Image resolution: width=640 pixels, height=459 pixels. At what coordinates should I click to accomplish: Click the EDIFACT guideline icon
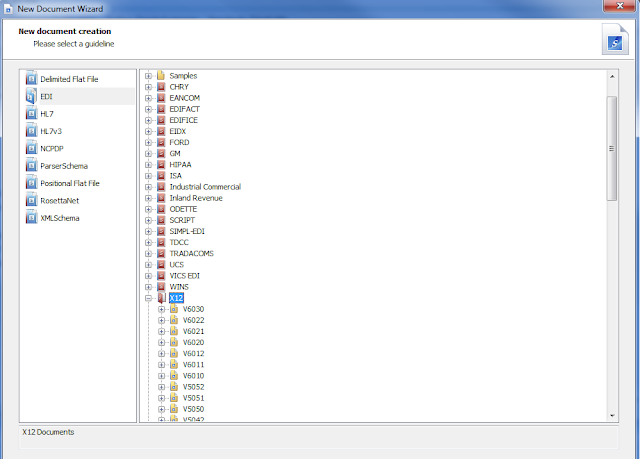(161, 109)
